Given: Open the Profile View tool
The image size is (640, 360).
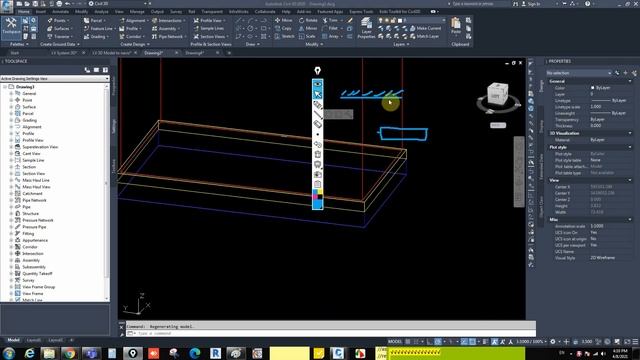Looking at the screenshot, I should click(x=209, y=20).
